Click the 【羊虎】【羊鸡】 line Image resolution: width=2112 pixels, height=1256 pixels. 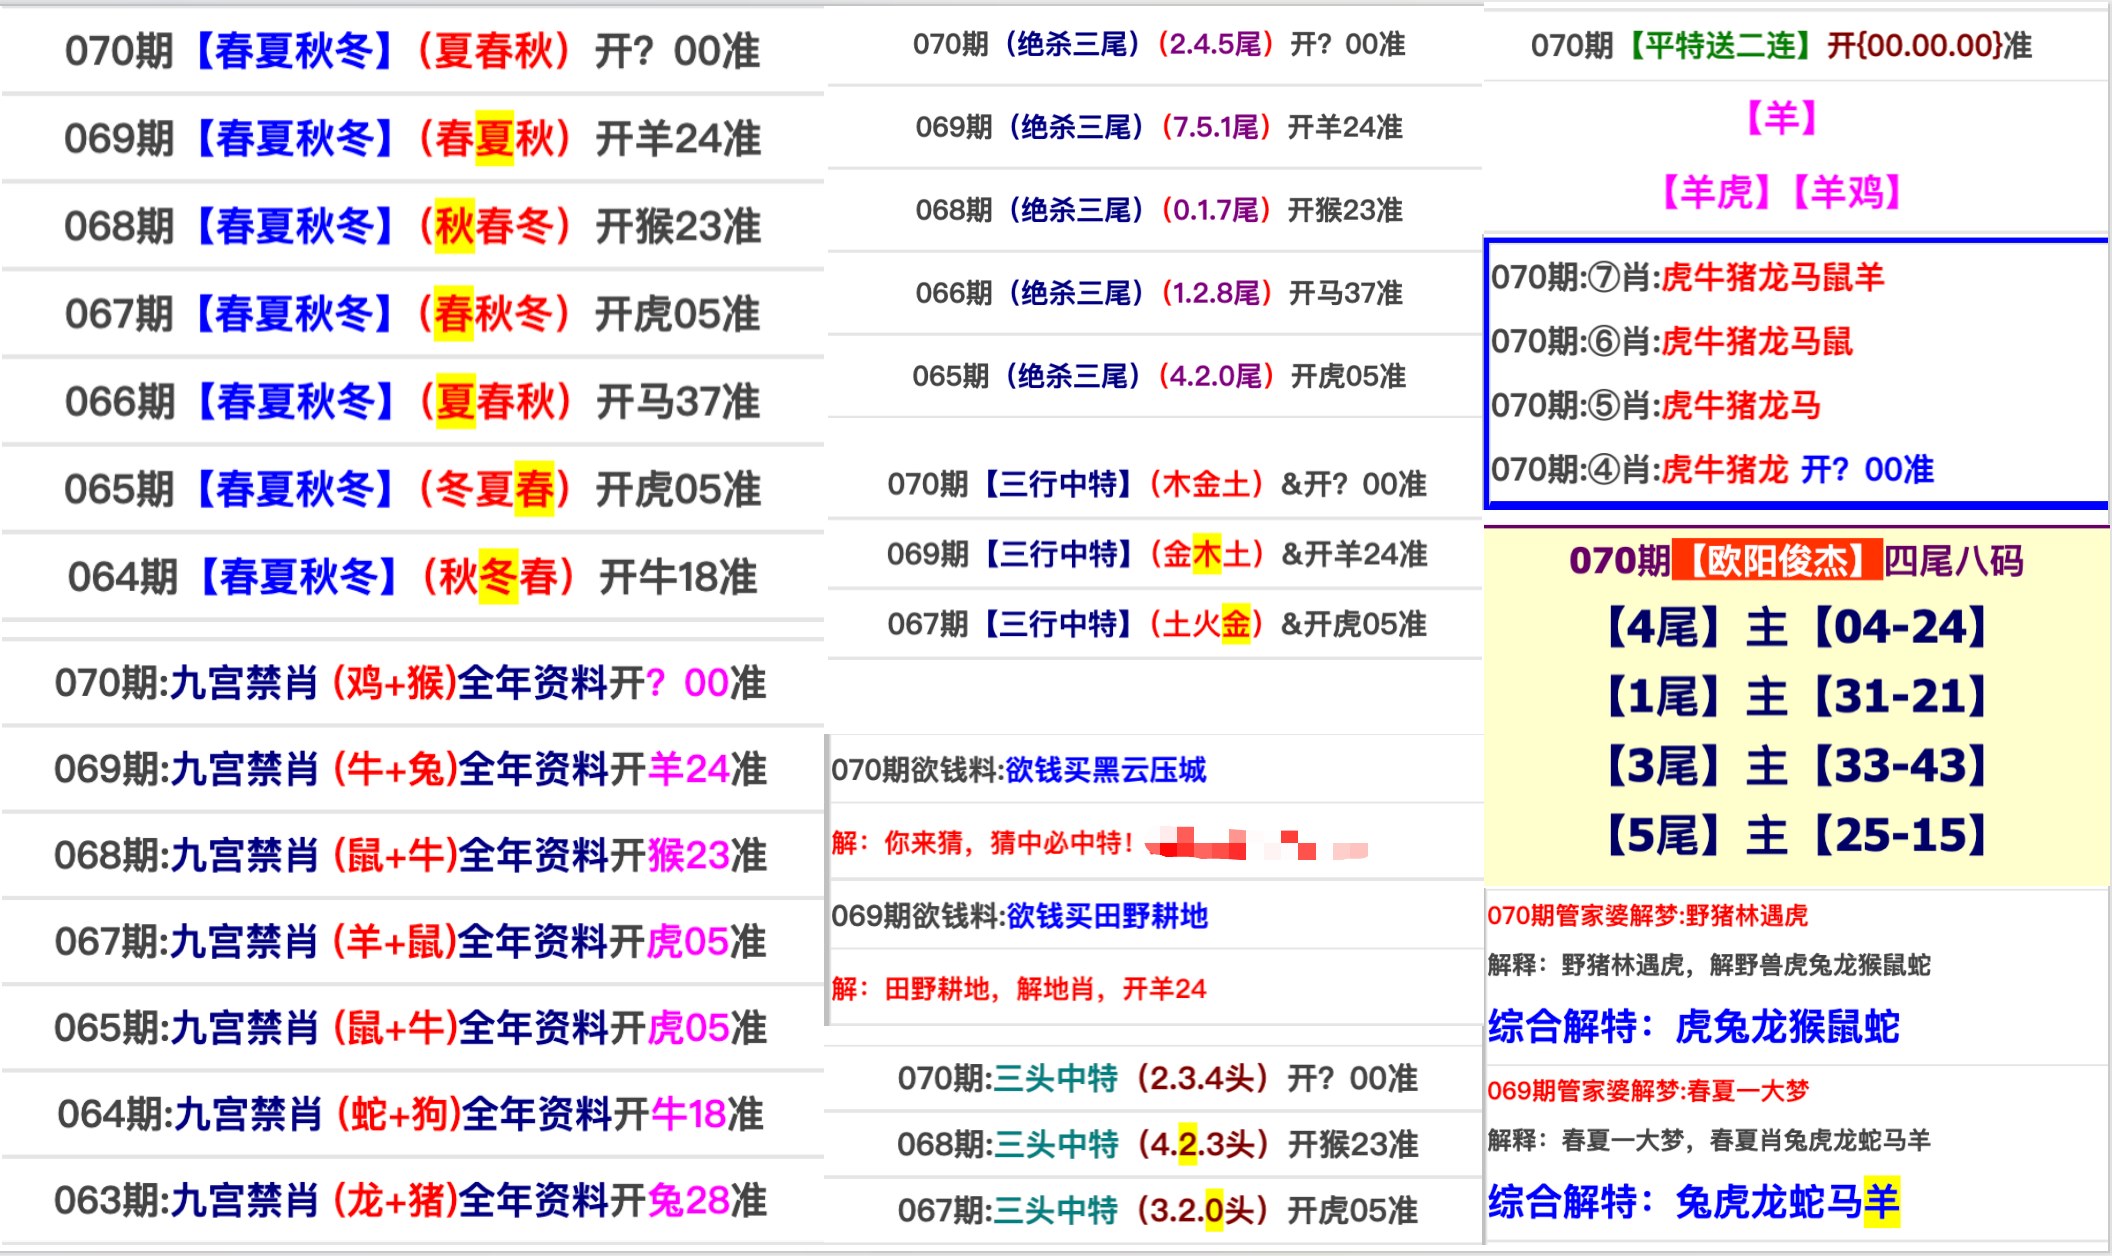click(1780, 191)
